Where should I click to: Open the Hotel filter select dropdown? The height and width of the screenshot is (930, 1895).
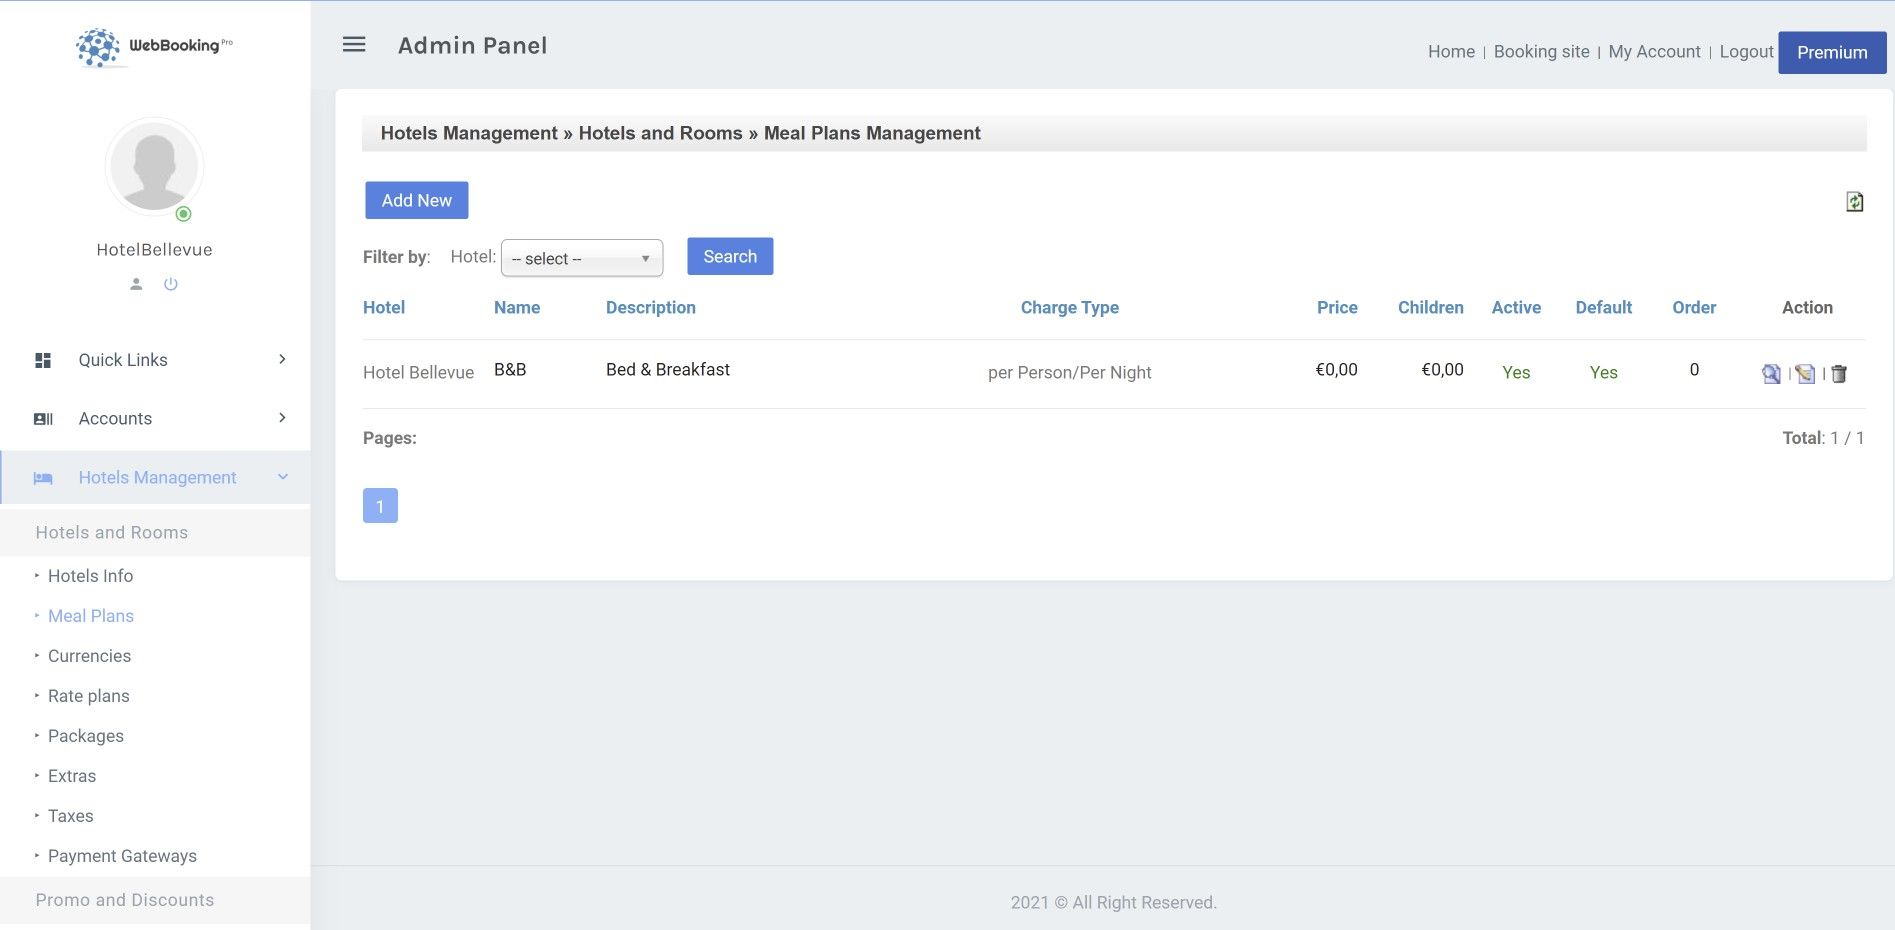click(581, 258)
